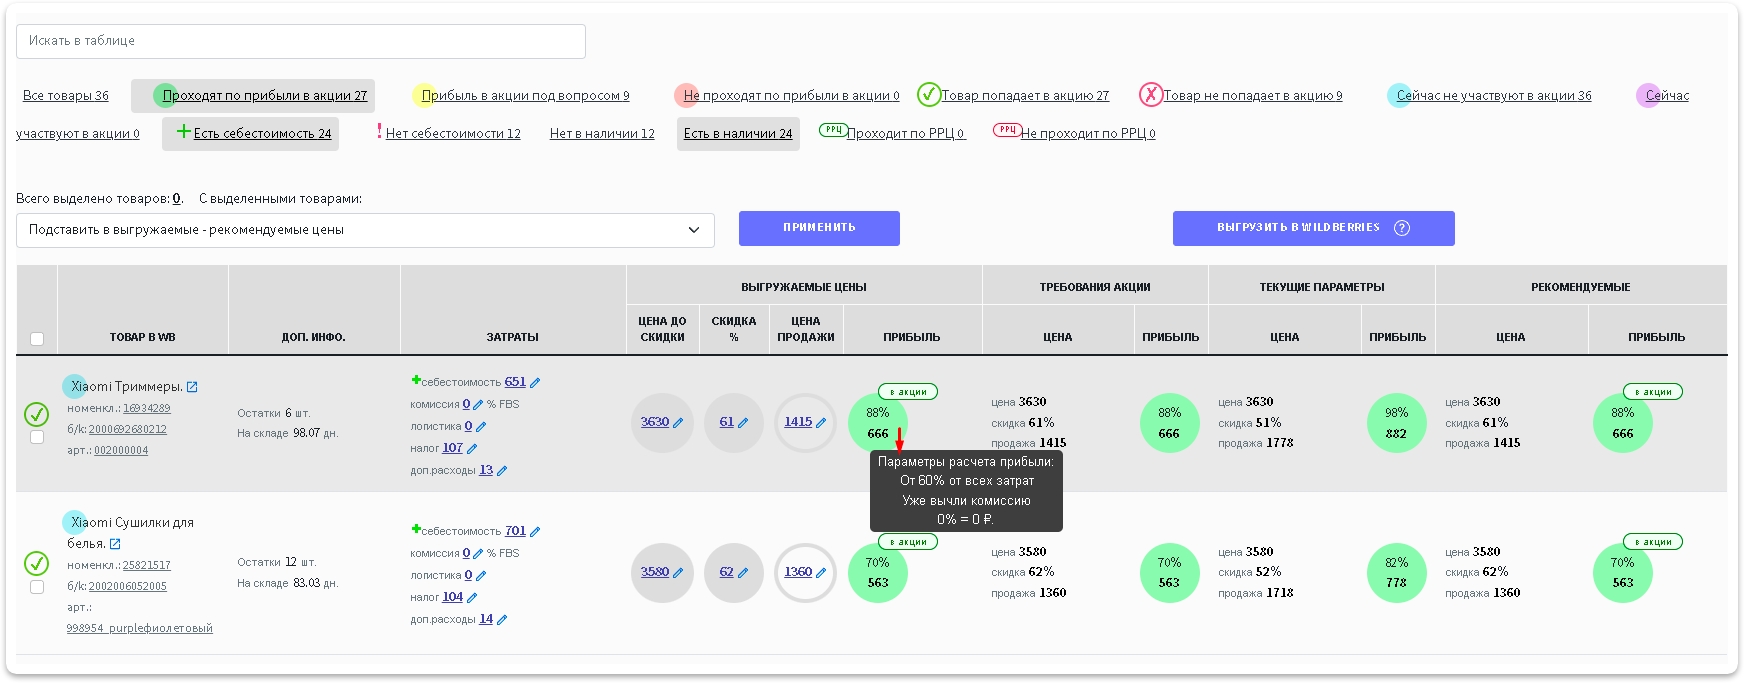Filter by Нет в наличии 12

coord(602,134)
